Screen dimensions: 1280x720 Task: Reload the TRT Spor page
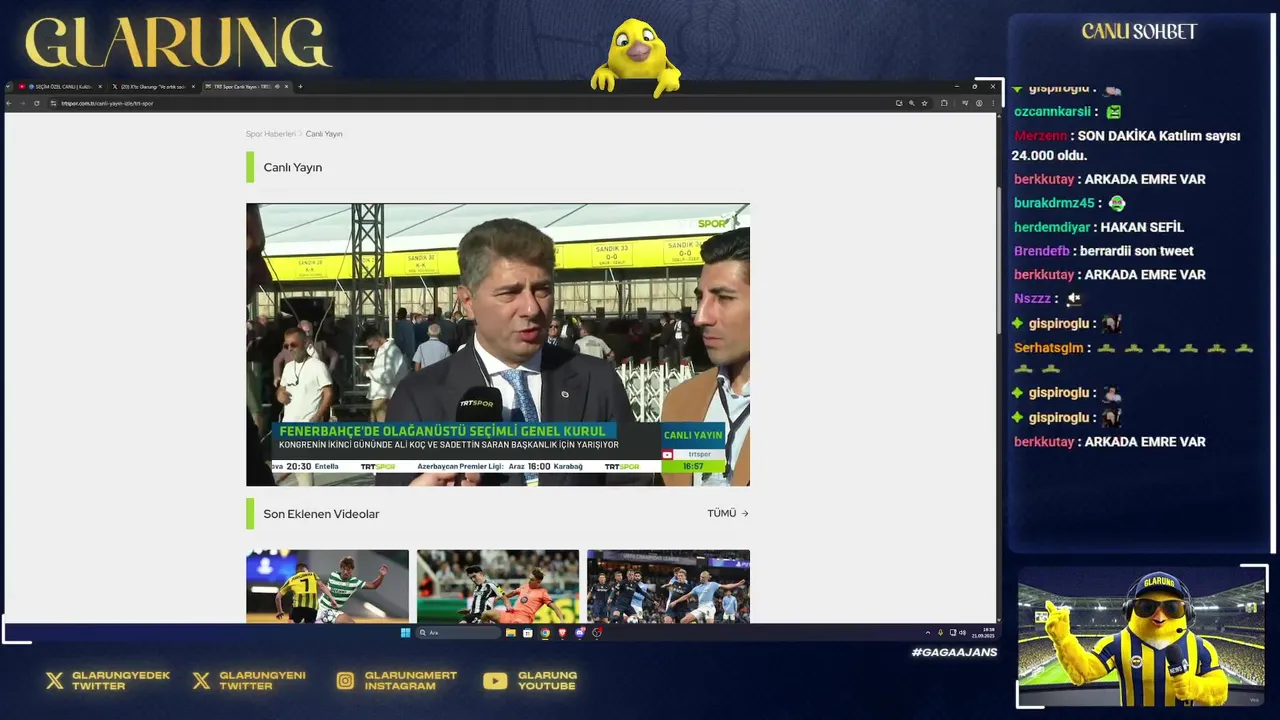point(37,103)
